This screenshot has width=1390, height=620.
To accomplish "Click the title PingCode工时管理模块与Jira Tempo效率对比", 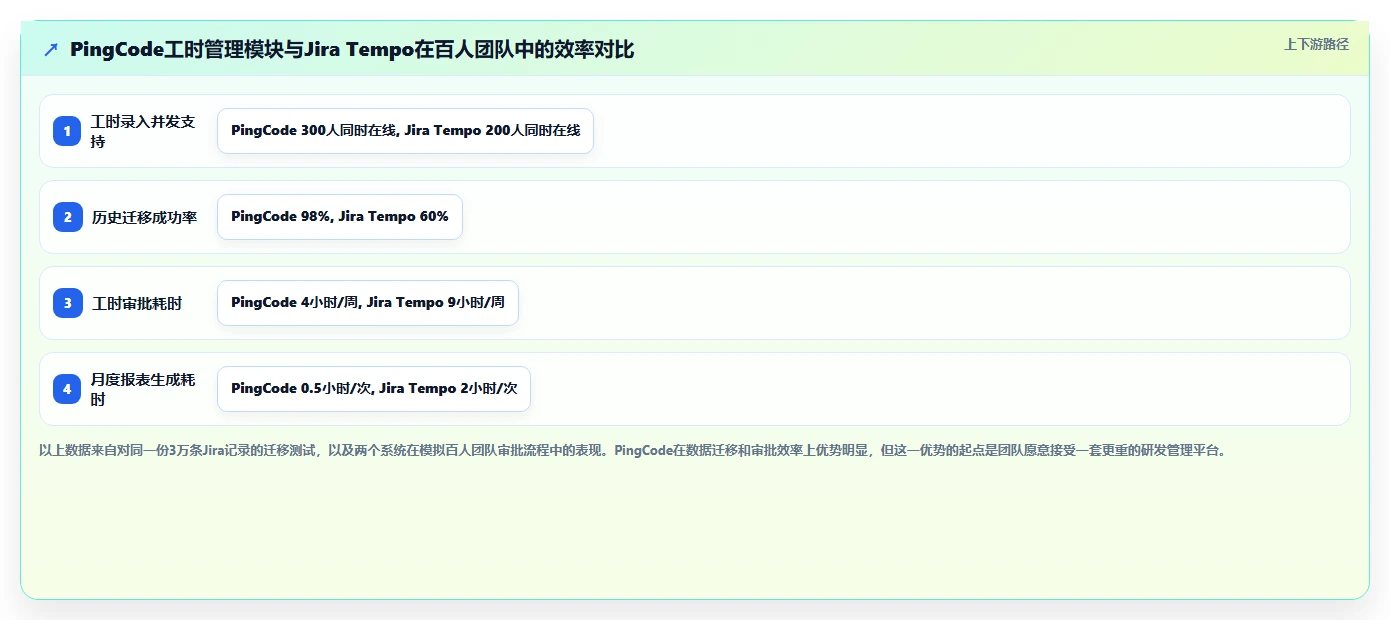I will point(352,50).
